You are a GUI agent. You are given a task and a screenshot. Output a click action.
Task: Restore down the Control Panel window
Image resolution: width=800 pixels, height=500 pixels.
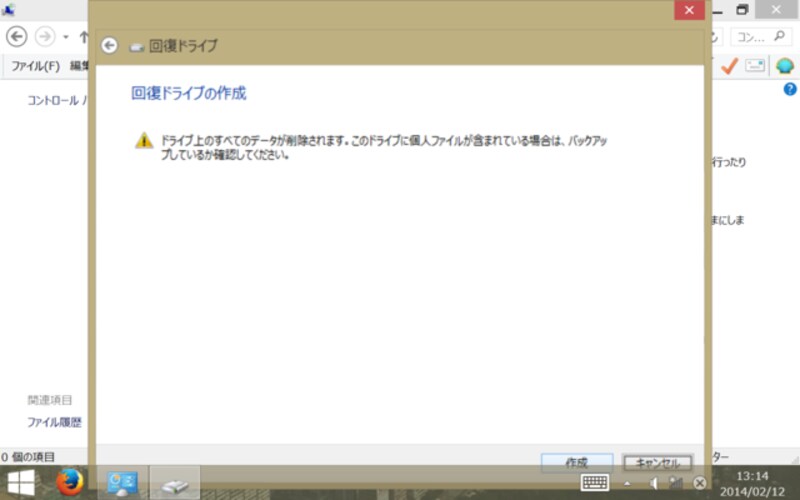[742, 10]
